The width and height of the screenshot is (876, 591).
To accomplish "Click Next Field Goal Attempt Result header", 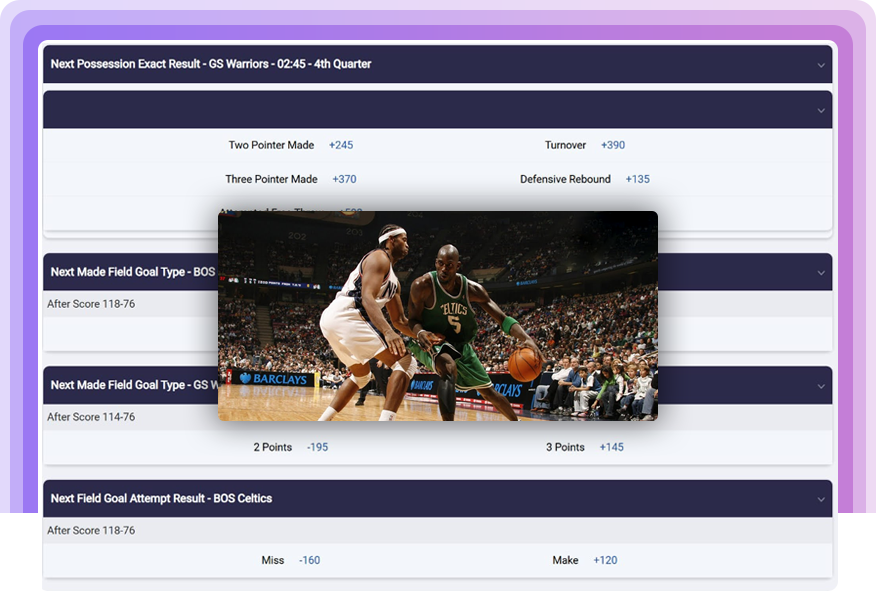I will (x=437, y=498).
